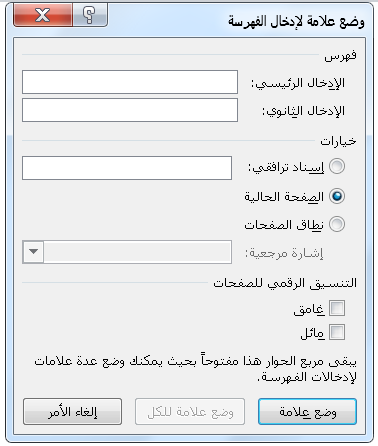
Task: Click the إشارة مرجعية label text
Action: tap(284, 253)
